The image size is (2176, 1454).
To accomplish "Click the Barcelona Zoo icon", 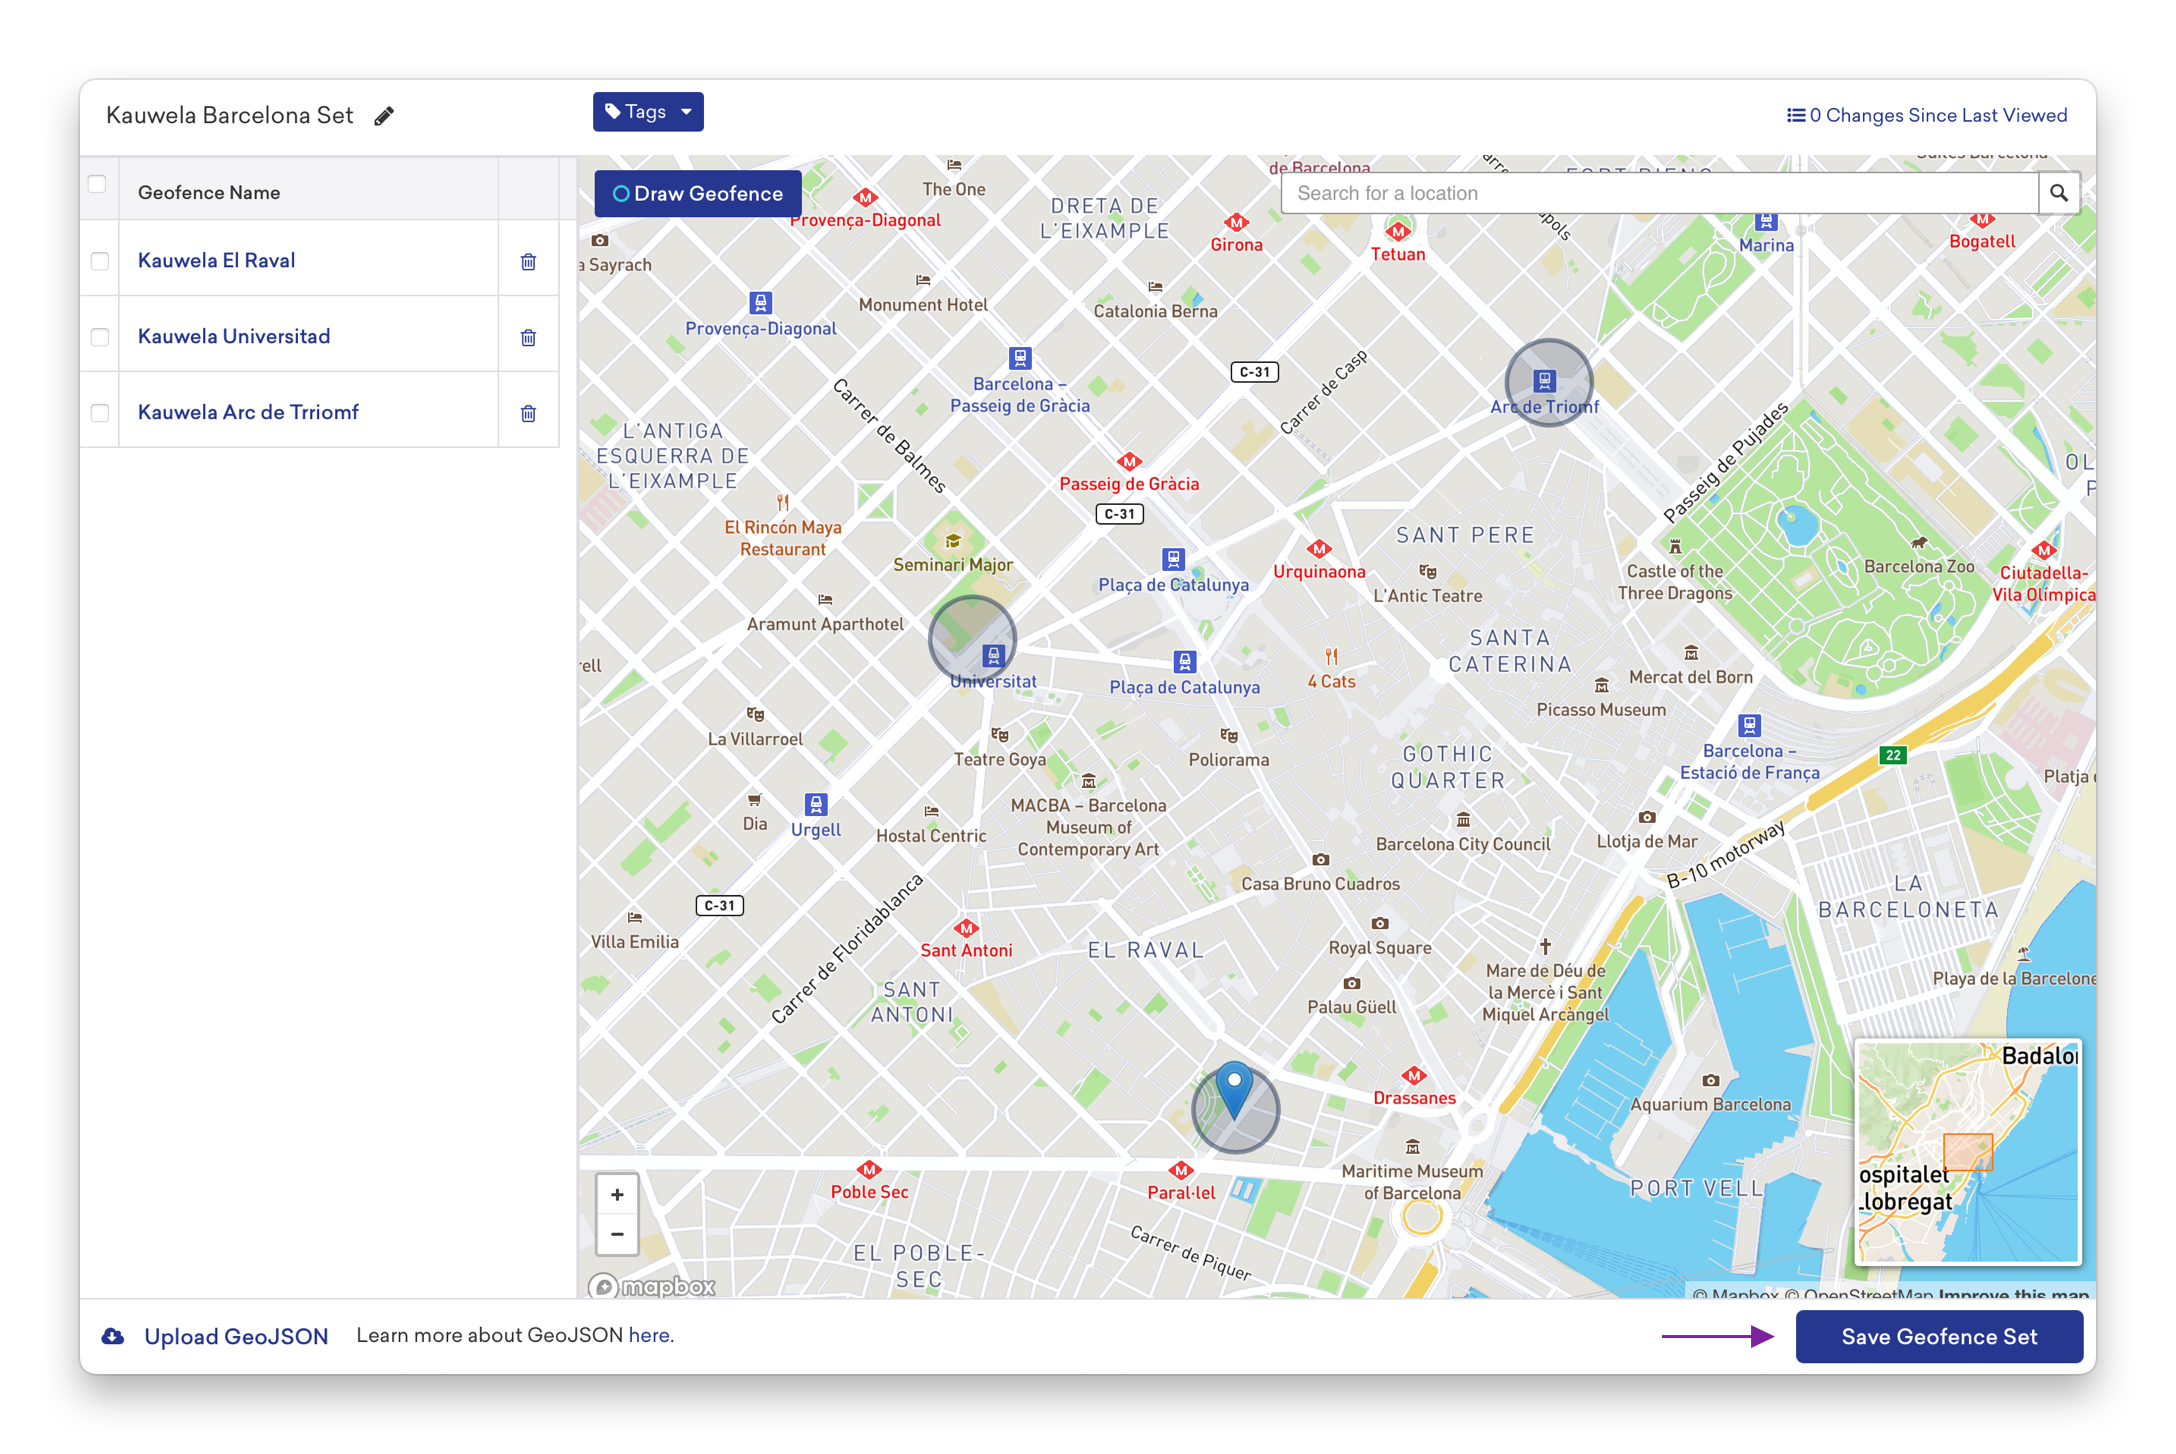I will [x=1918, y=543].
